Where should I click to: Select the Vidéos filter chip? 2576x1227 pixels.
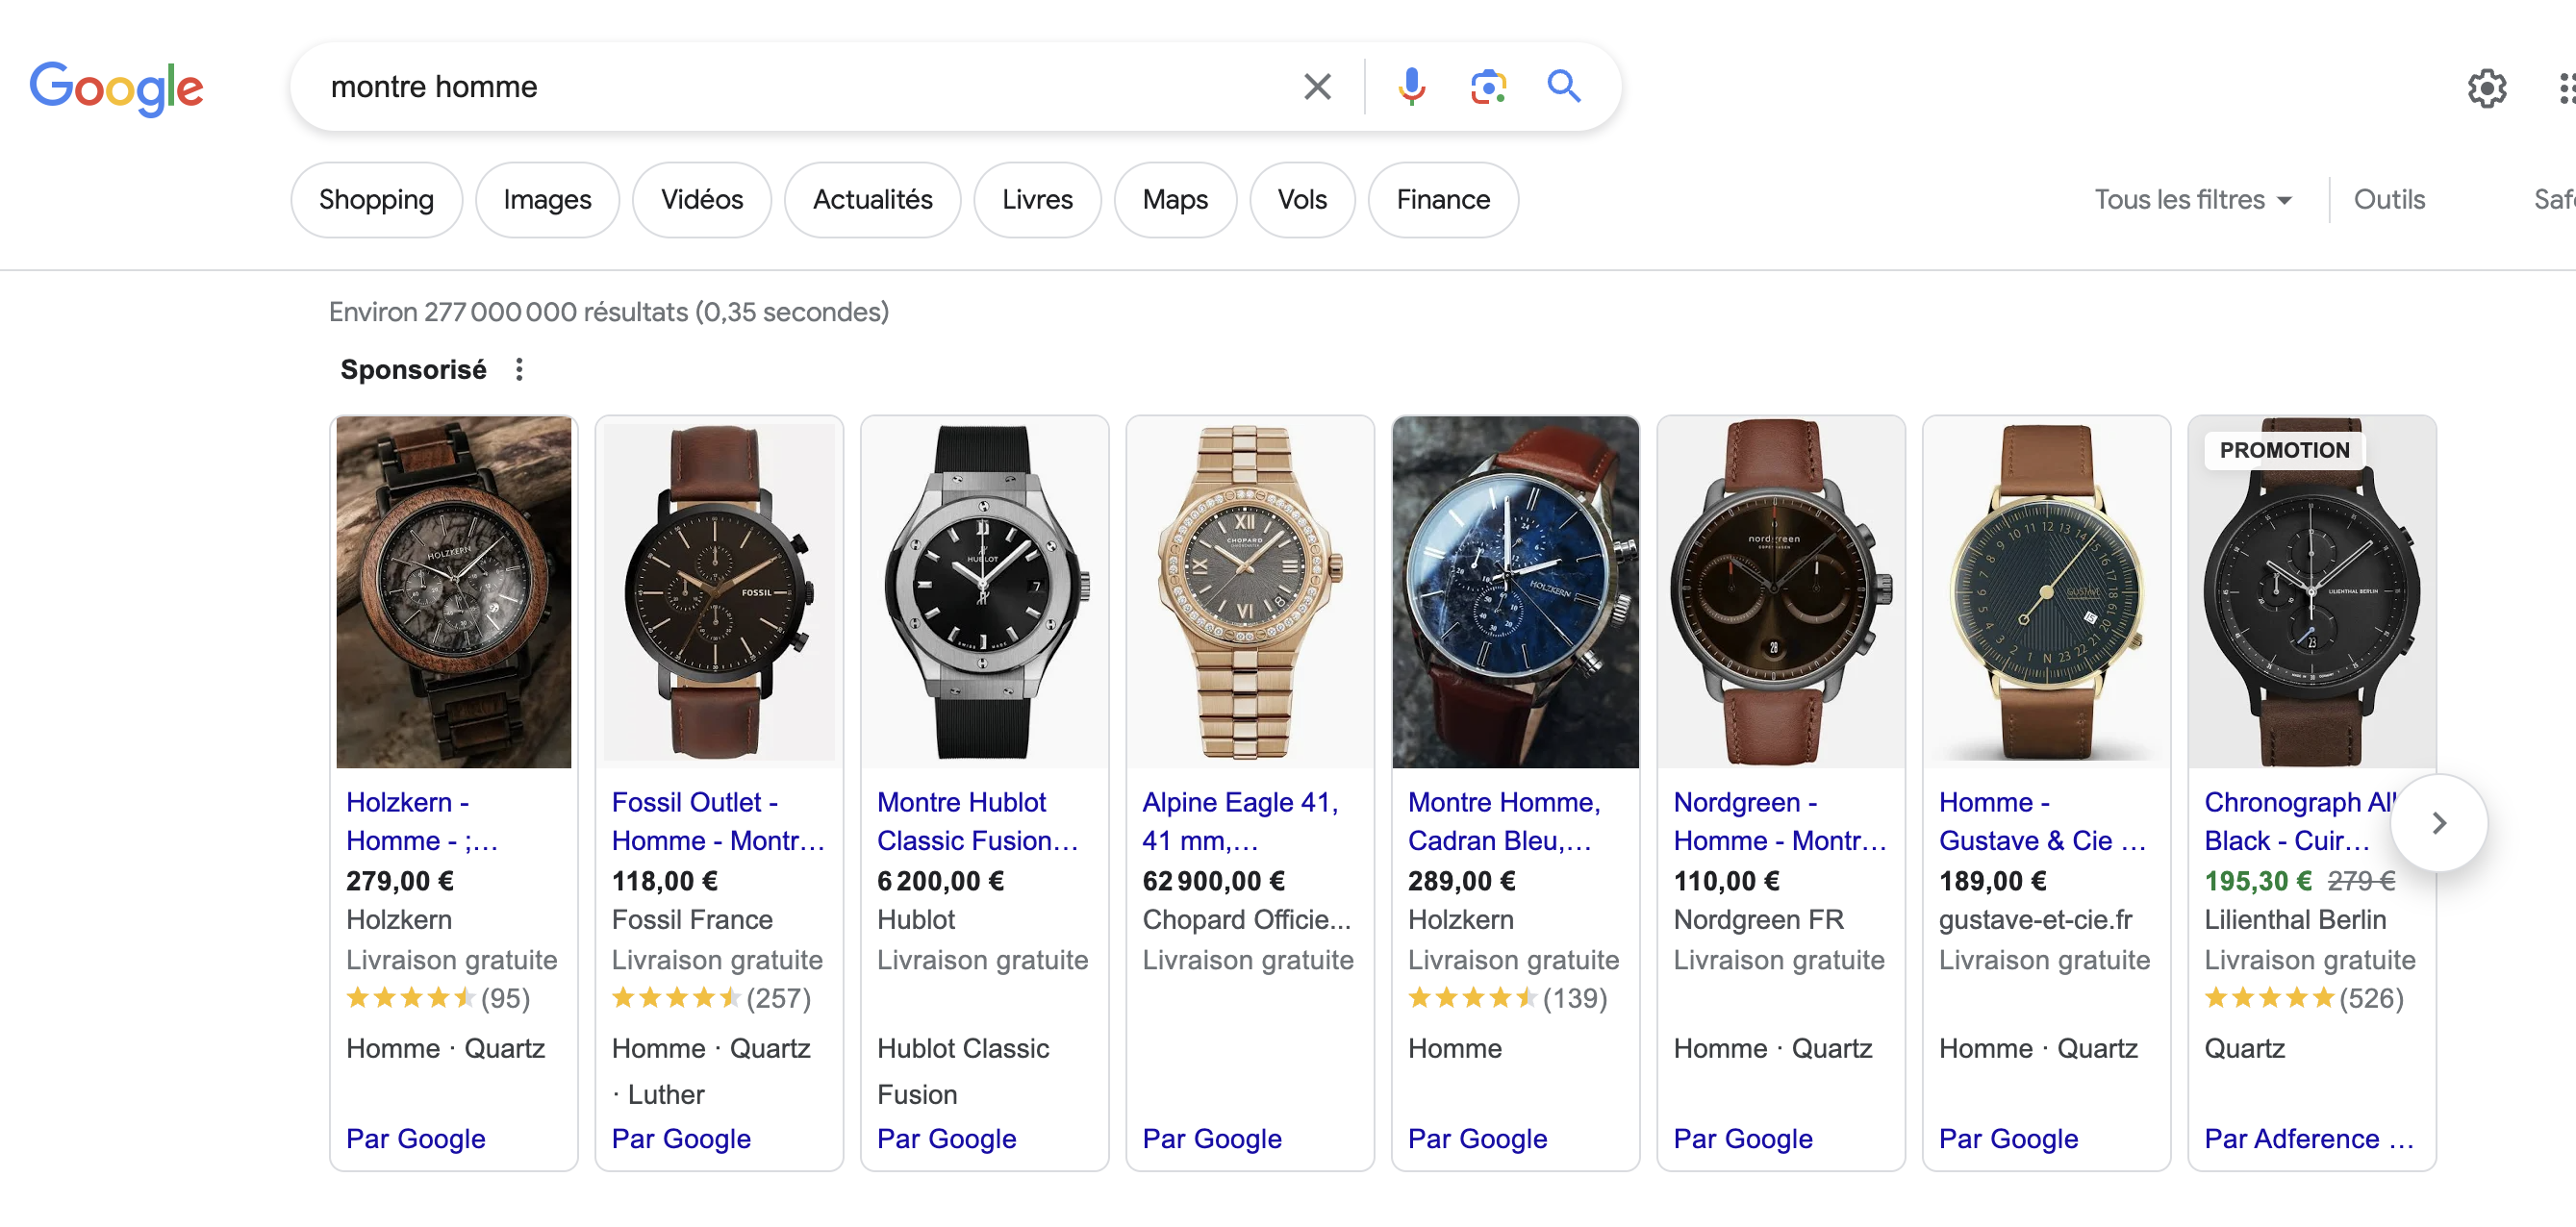coord(701,199)
